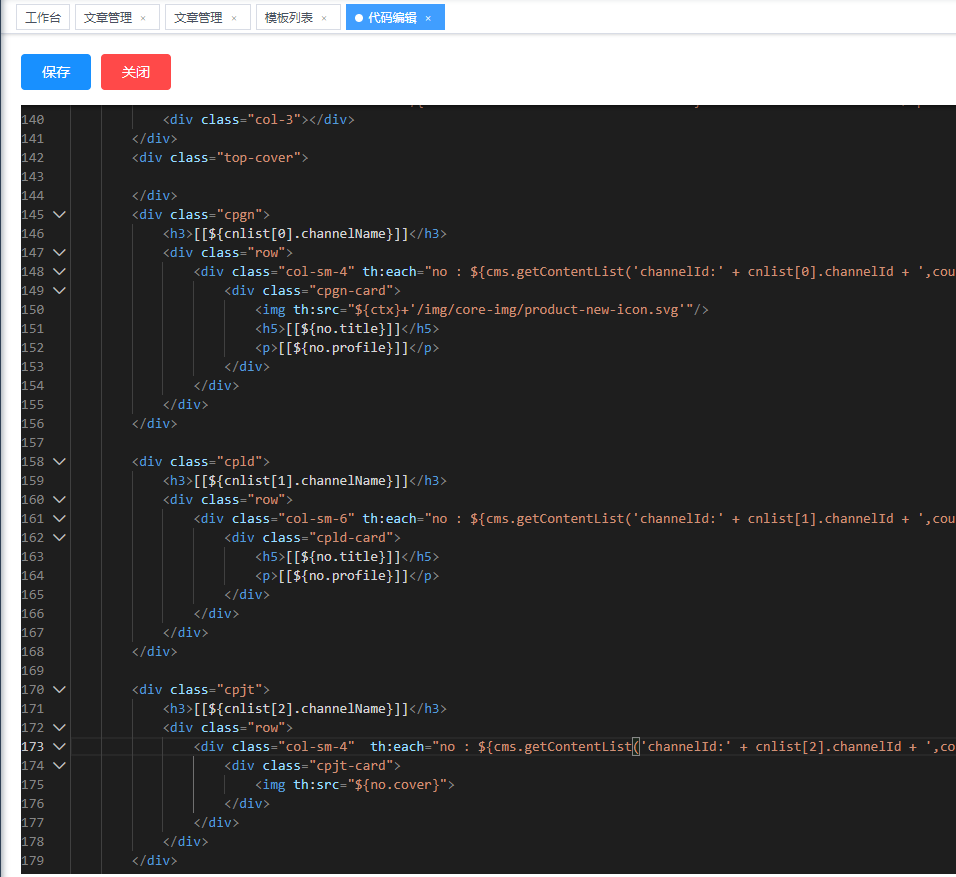Image resolution: width=956 pixels, height=877 pixels.
Task: Collapse the fold arrow on line 173
Action: [59, 746]
